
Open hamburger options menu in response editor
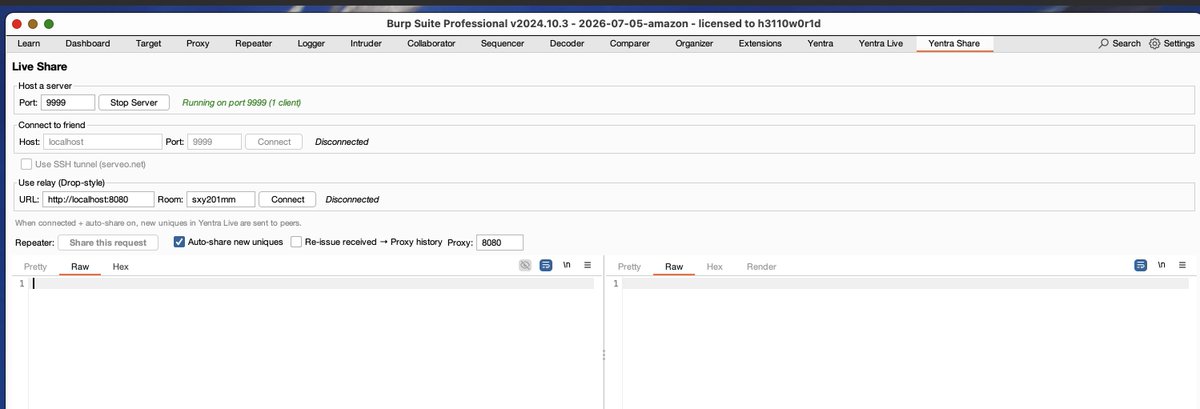[1182, 265]
